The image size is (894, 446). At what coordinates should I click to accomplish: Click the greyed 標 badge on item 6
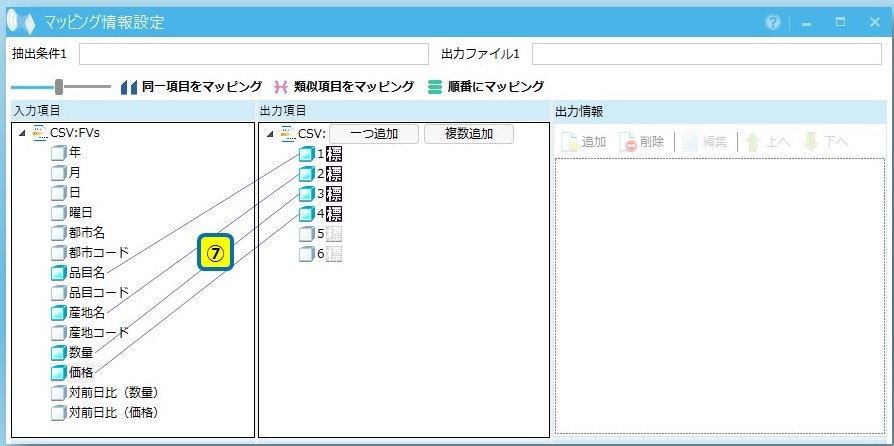pyautogui.click(x=334, y=254)
